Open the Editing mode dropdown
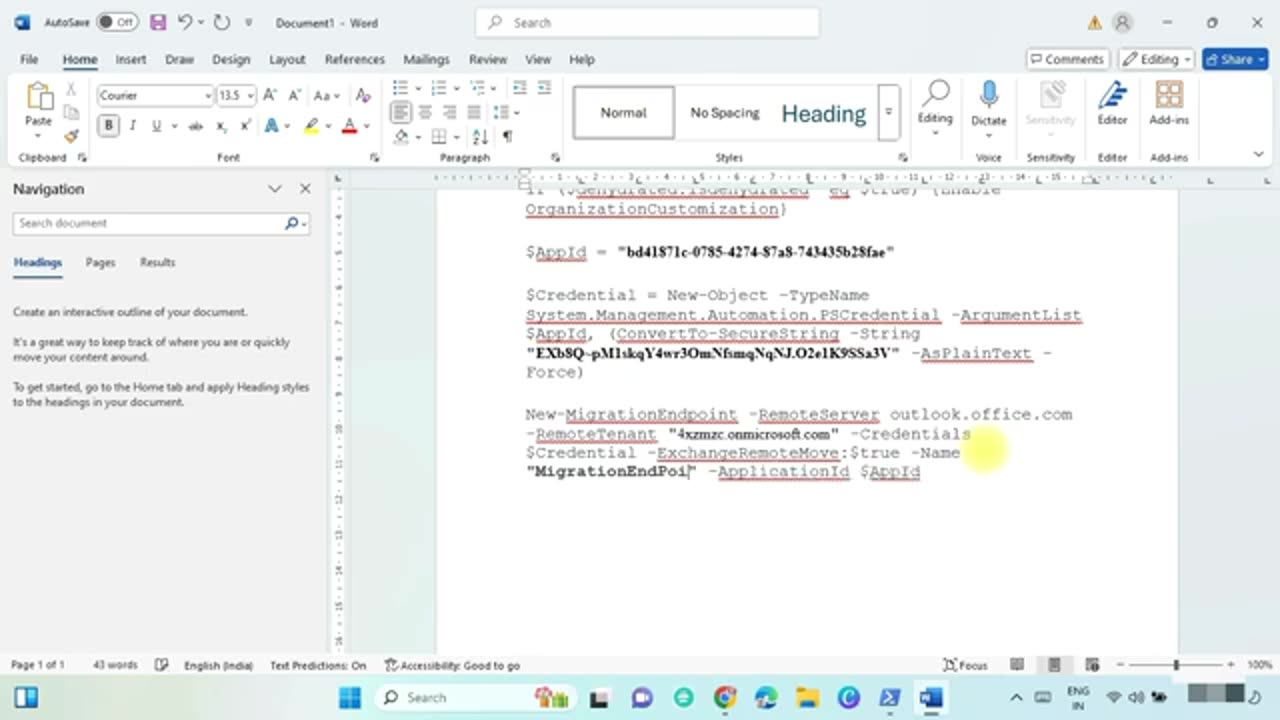 1157,59
